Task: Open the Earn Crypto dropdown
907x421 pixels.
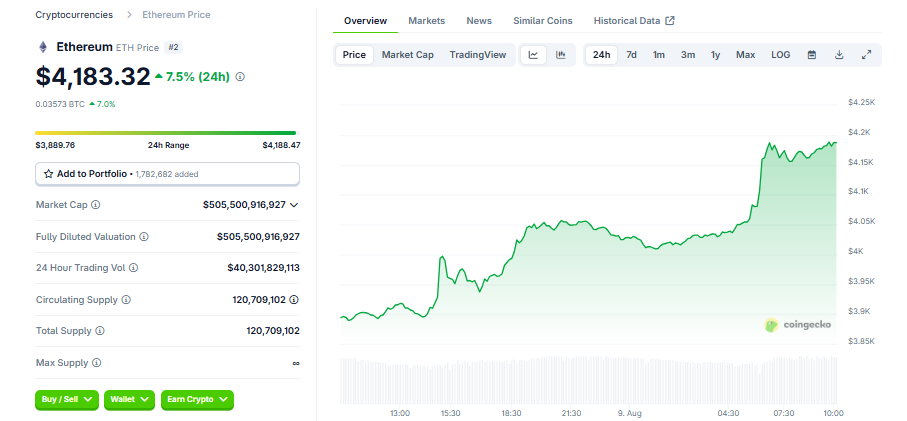Action: coord(197,399)
